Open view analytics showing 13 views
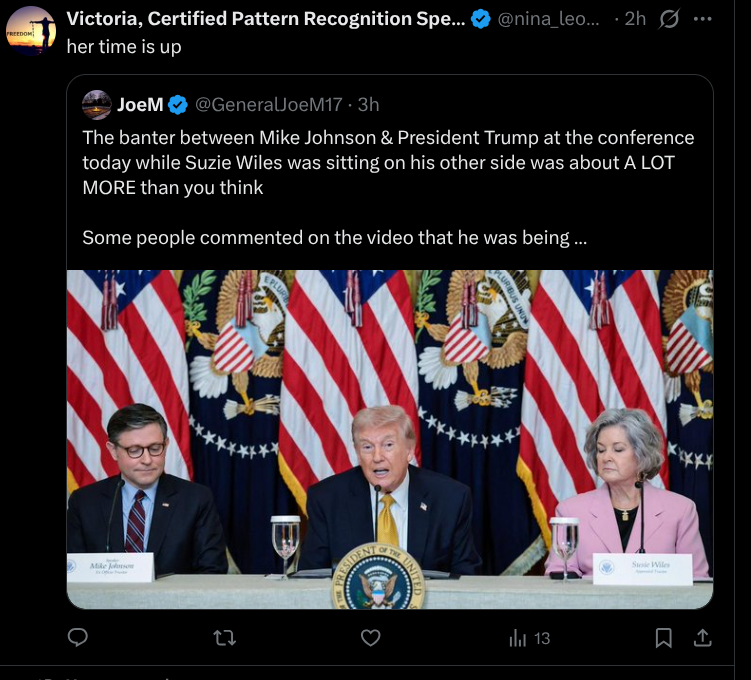 [x=530, y=638]
